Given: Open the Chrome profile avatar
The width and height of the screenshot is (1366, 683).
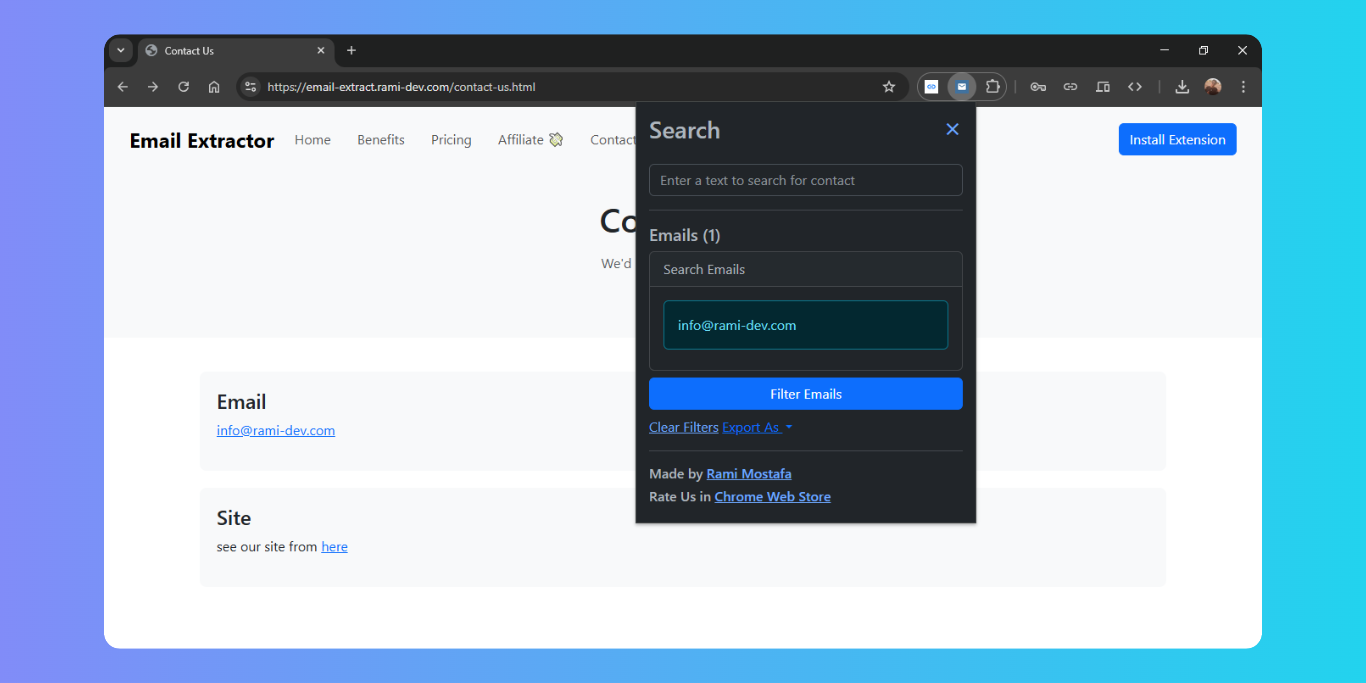Looking at the screenshot, I should (x=1213, y=87).
